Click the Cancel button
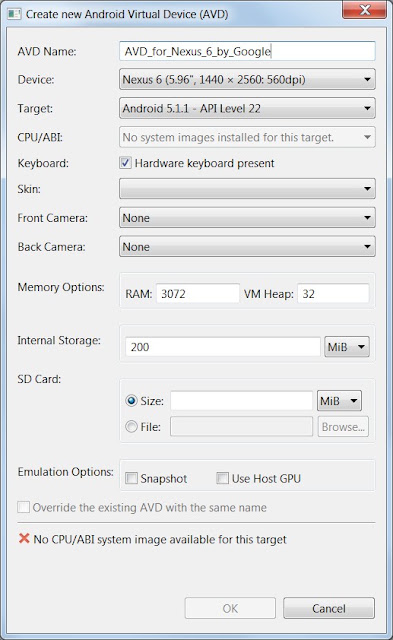 point(329,609)
